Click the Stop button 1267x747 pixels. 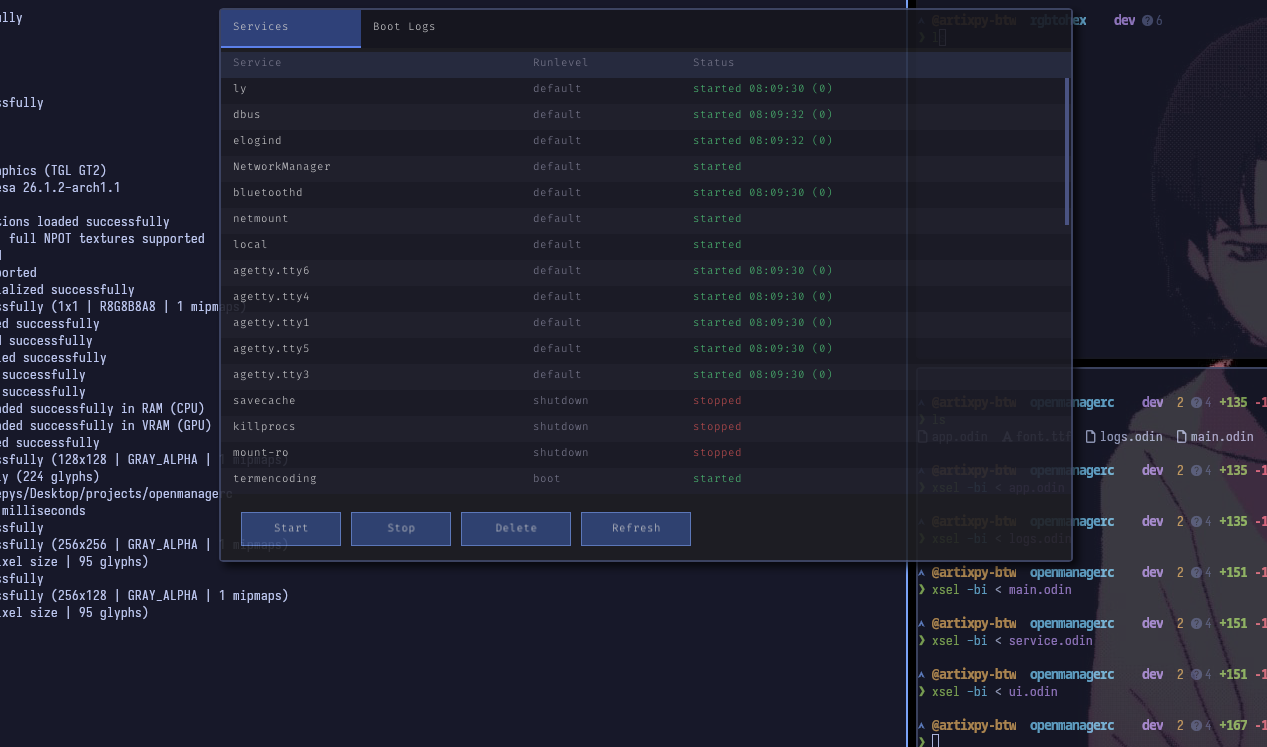401,528
